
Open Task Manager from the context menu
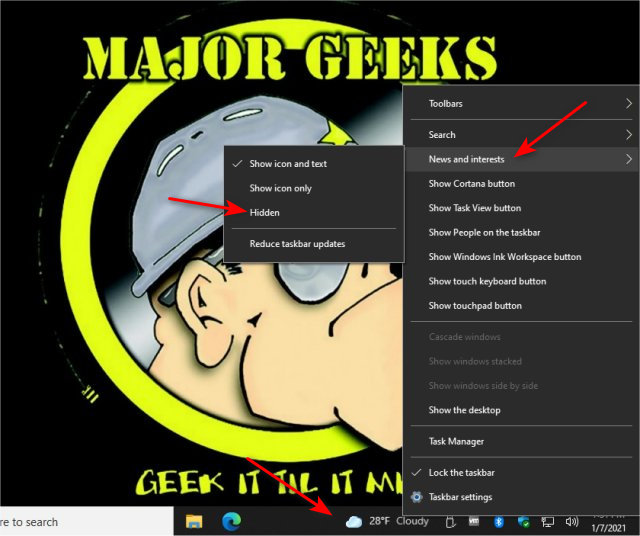[521, 441]
